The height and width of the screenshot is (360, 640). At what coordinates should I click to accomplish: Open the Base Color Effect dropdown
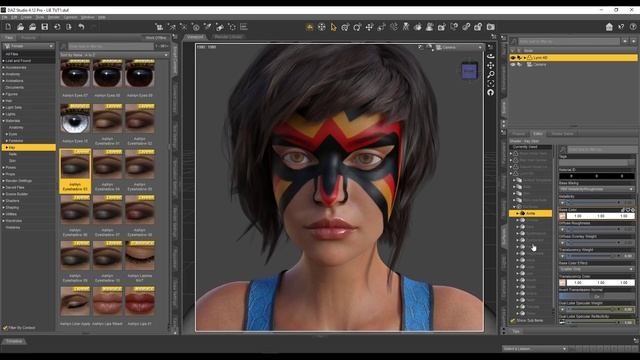[x=596, y=269]
